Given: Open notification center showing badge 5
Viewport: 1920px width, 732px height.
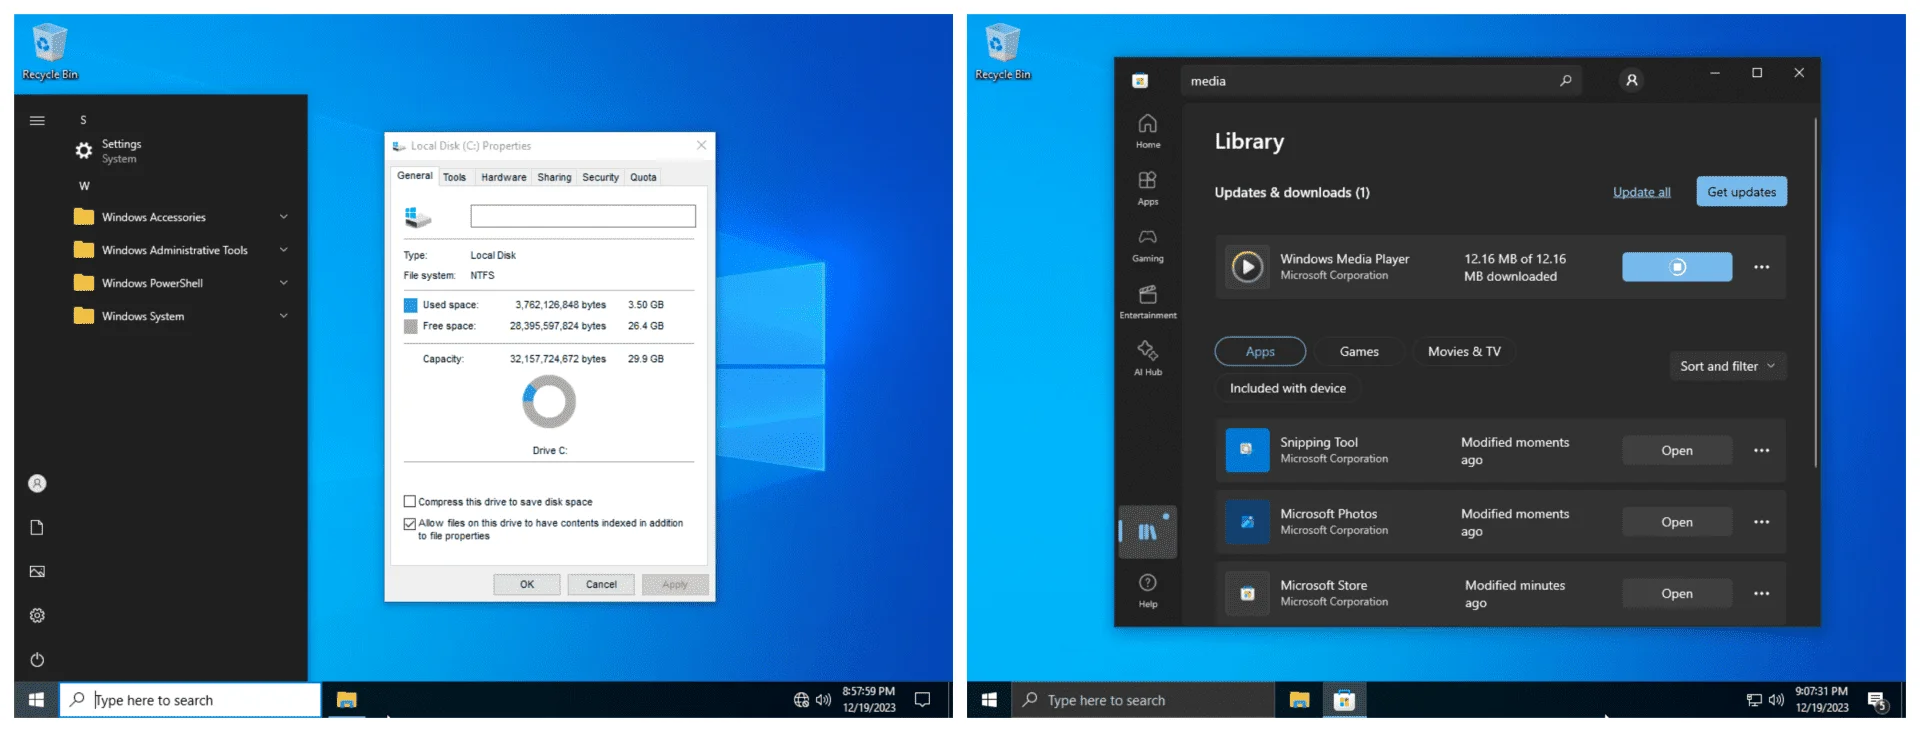Looking at the screenshot, I should (x=1877, y=701).
